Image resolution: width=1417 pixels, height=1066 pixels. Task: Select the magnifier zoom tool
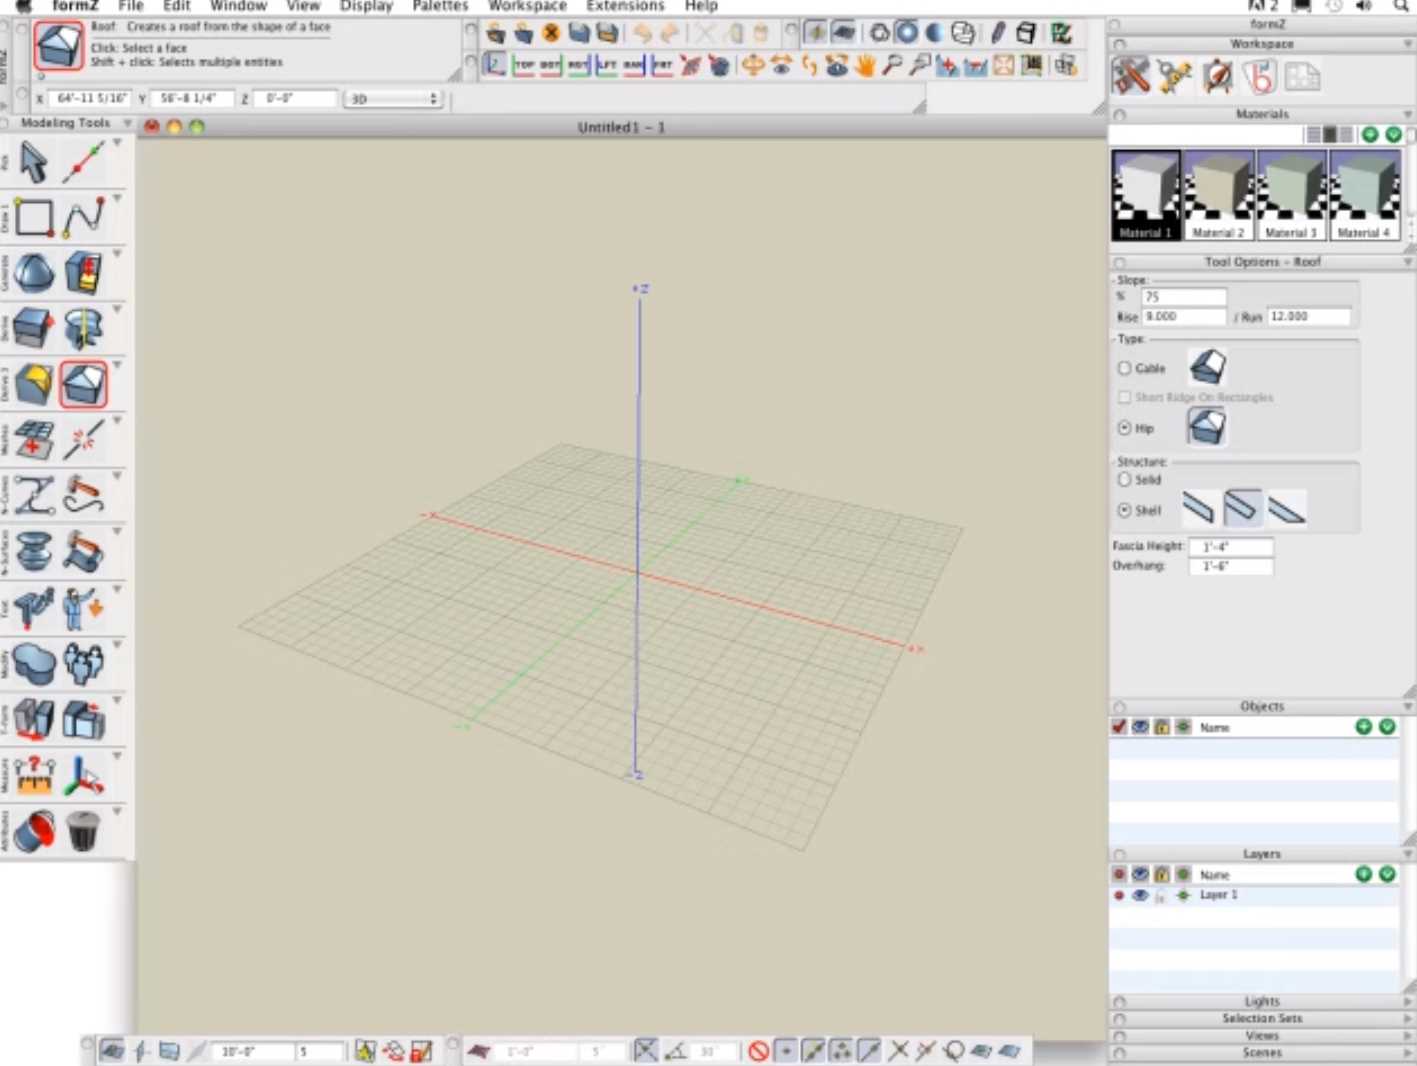(892, 66)
